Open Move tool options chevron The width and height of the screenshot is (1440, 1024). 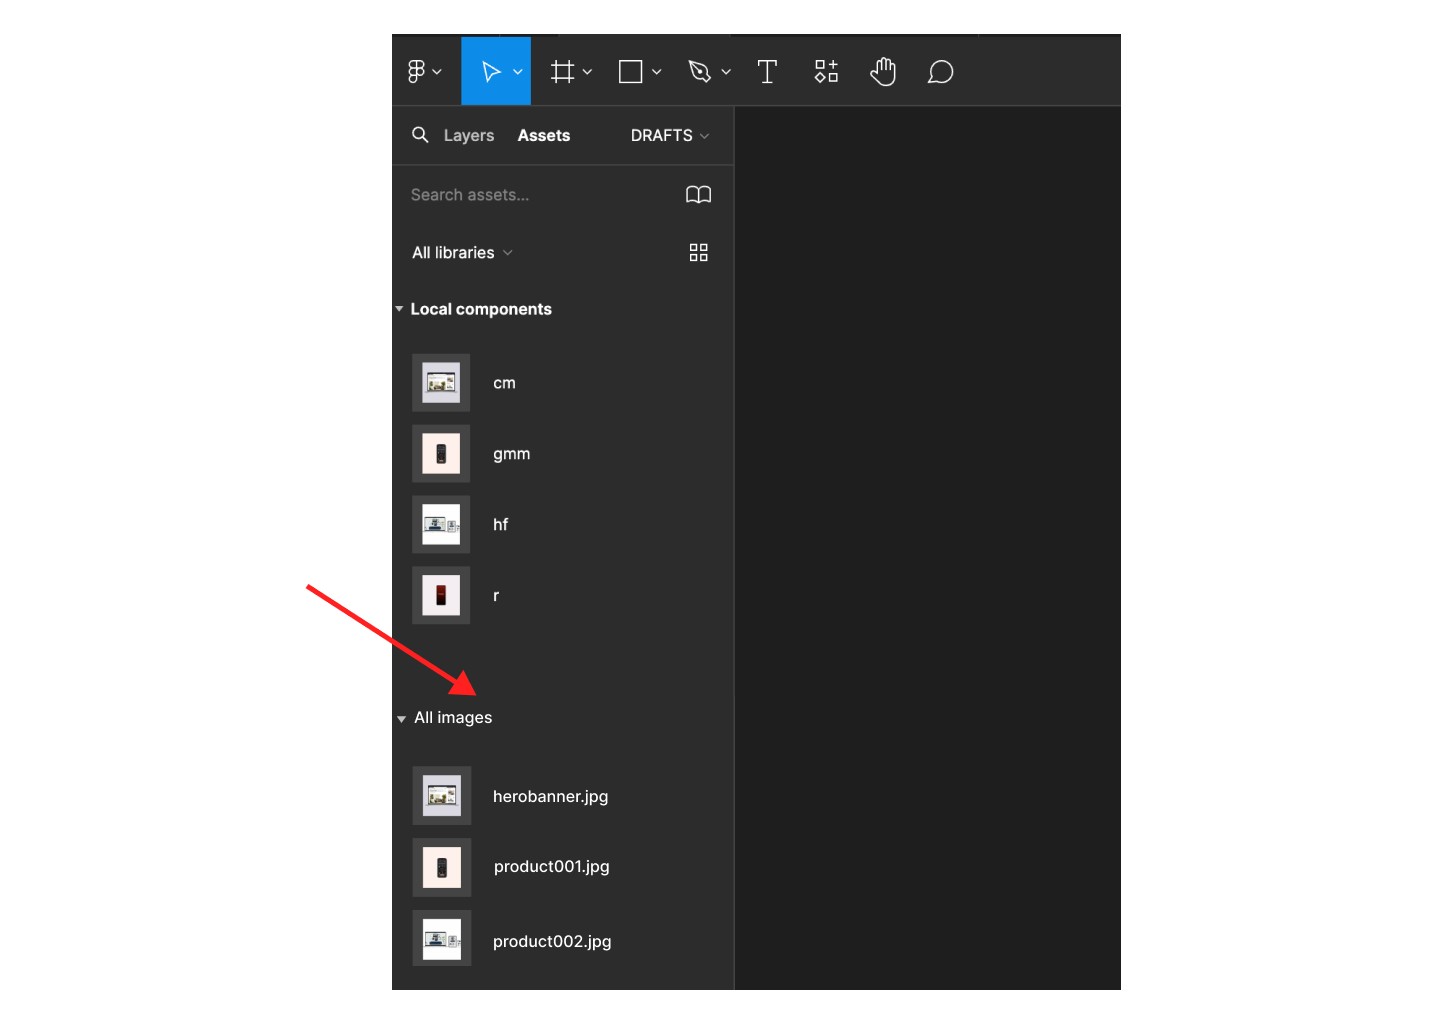pos(518,72)
